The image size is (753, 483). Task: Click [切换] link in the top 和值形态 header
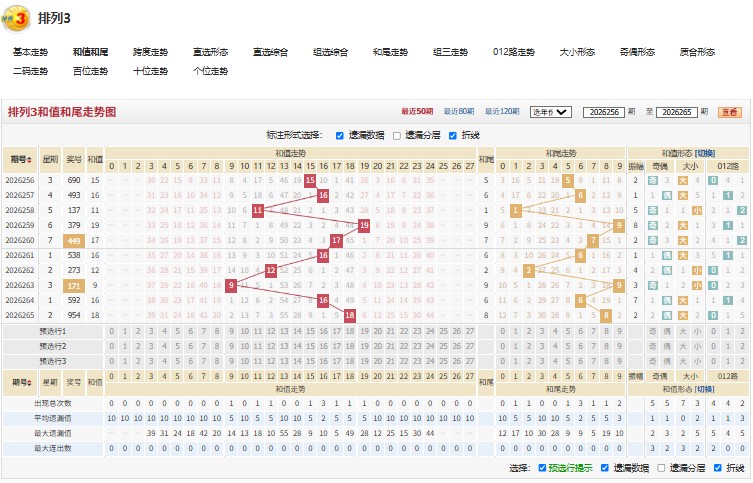pyautogui.click(x=705, y=153)
